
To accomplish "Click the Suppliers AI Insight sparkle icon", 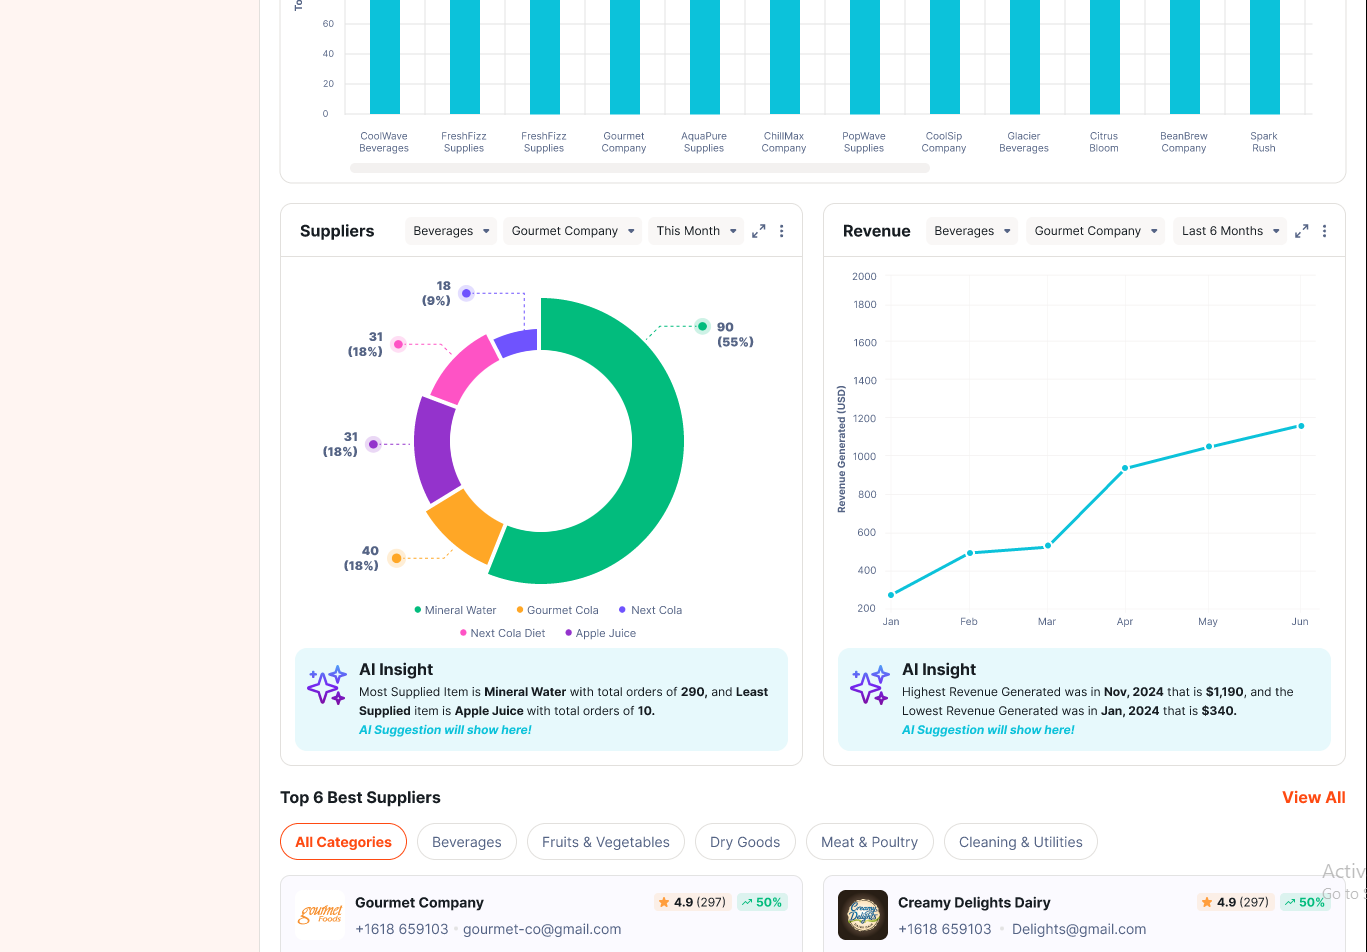I will [327, 686].
